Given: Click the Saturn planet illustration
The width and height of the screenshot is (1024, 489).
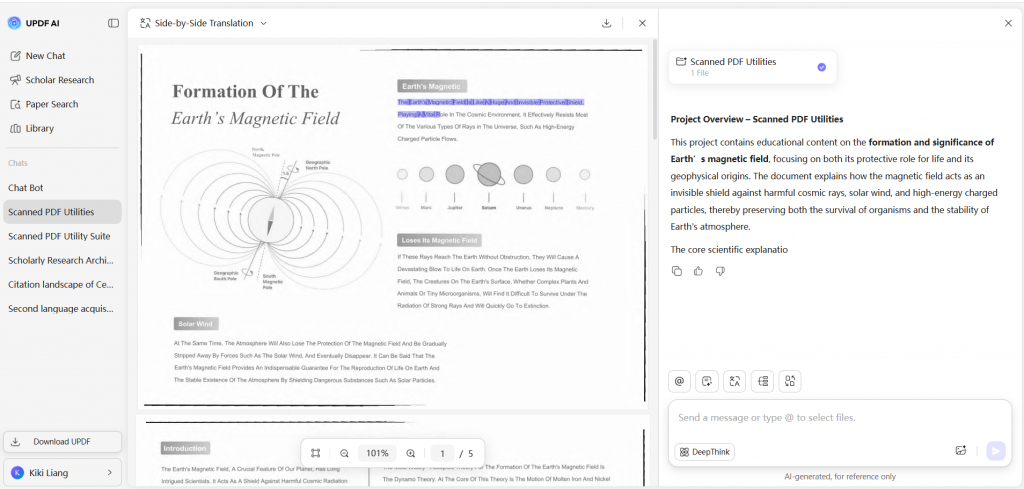Looking at the screenshot, I should coord(489,174).
